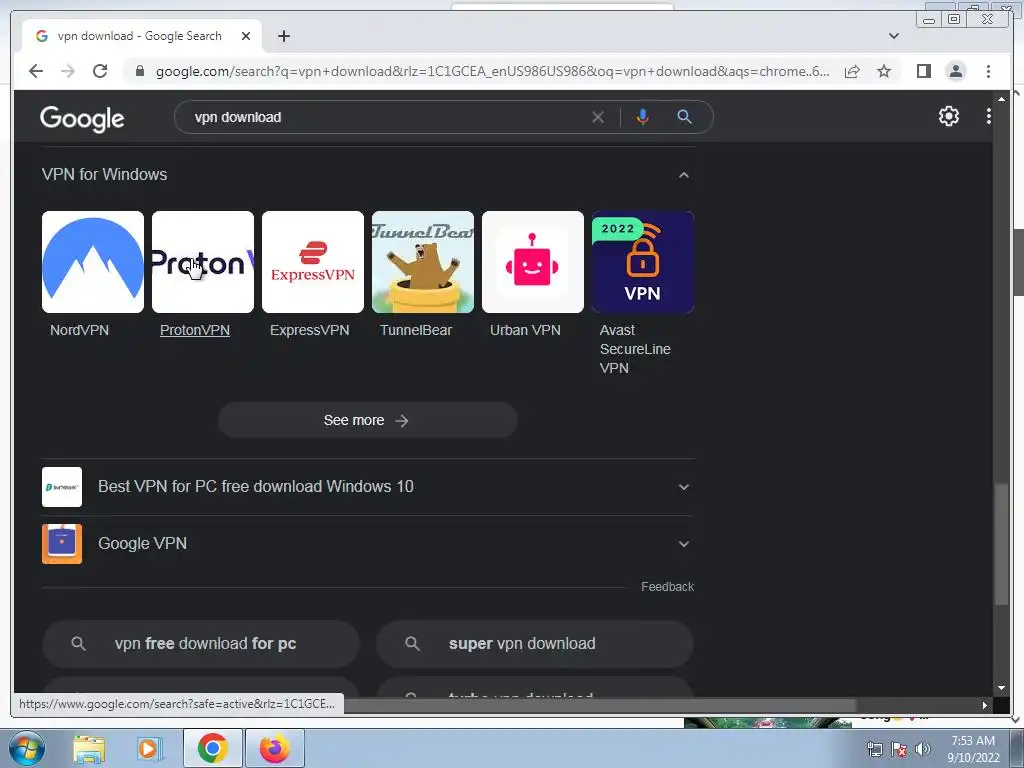Click the scroll up arrow
The image size is (1024, 768).
pos(1001,99)
